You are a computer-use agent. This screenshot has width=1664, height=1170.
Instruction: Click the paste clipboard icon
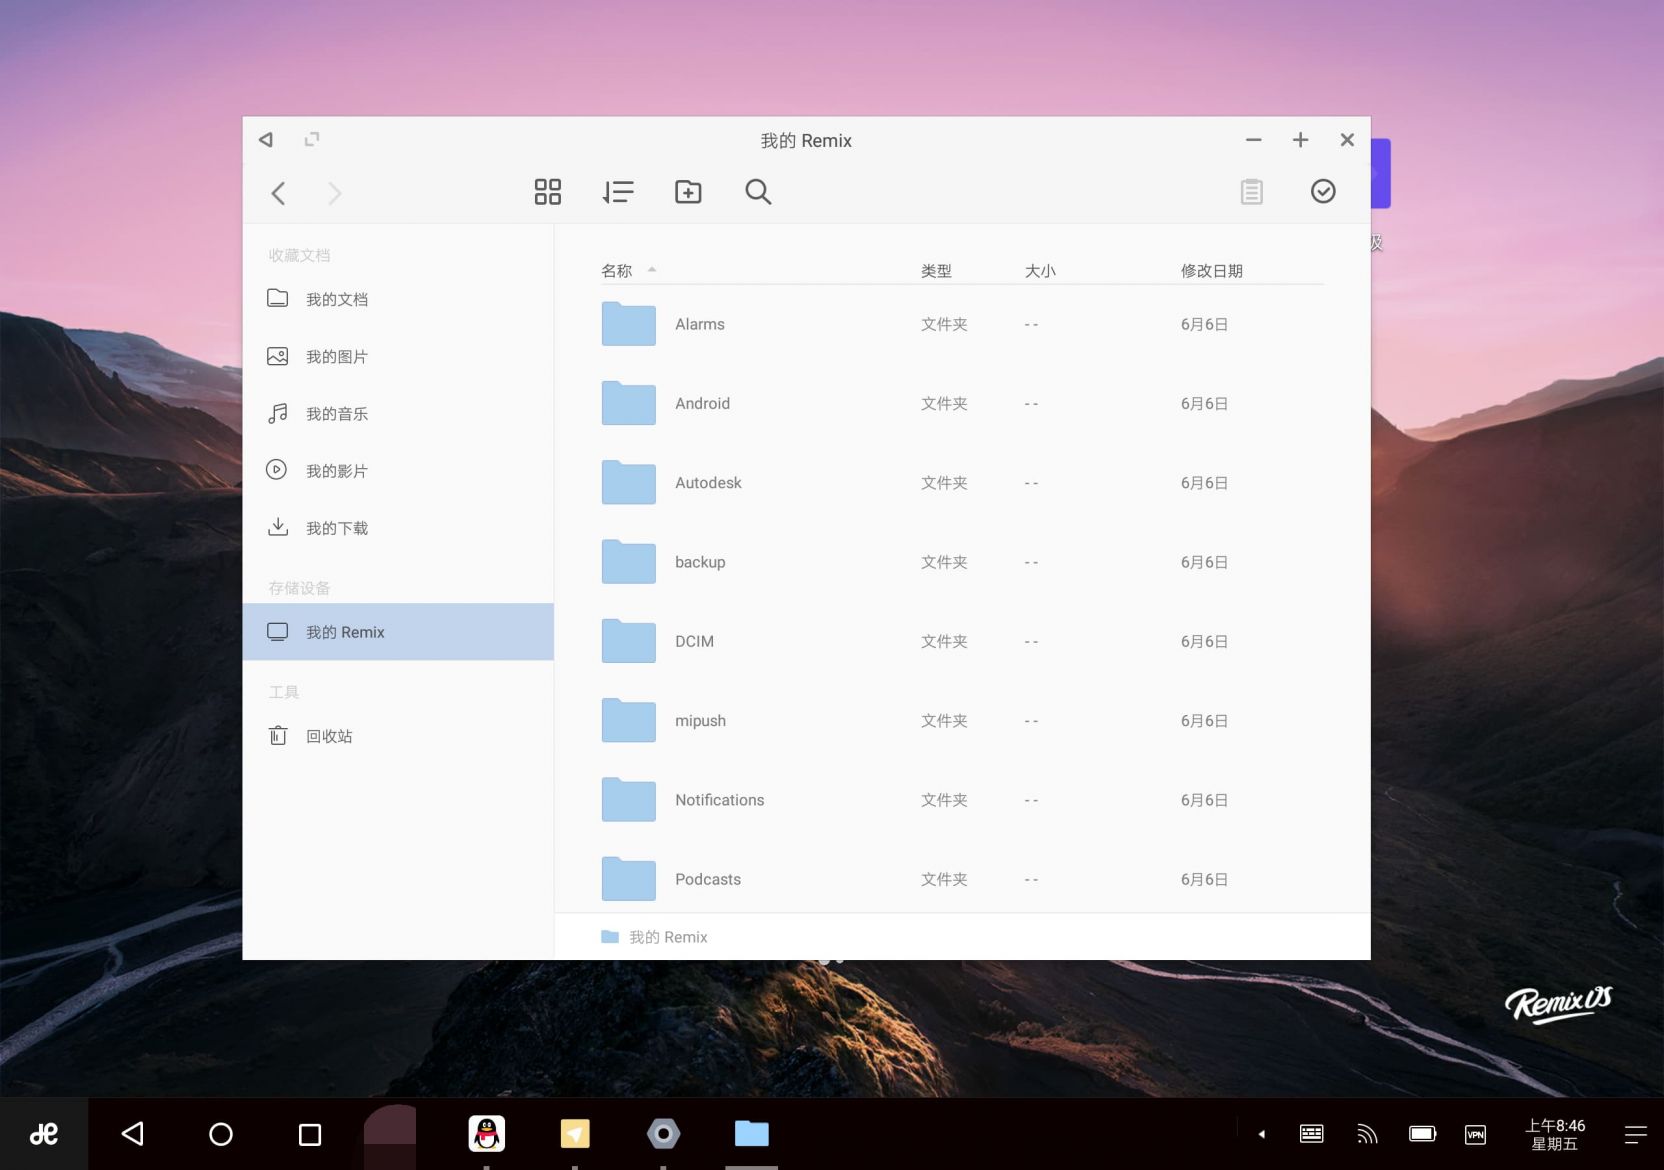pos(1251,191)
